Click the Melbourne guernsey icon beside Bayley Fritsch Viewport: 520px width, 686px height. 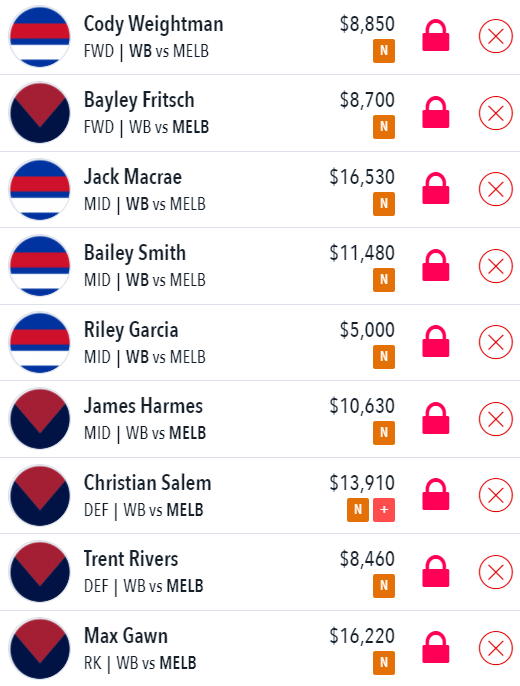(x=40, y=113)
